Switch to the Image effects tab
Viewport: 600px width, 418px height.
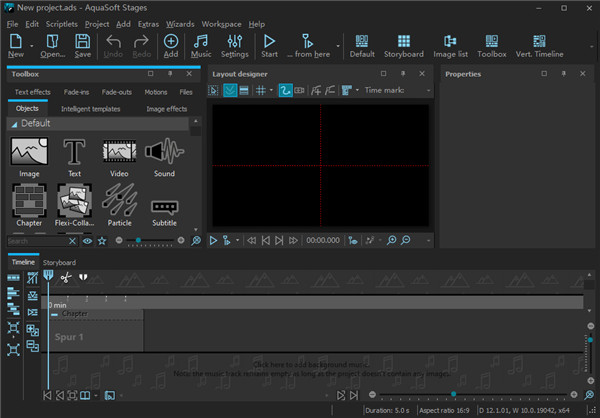(166, 108)
